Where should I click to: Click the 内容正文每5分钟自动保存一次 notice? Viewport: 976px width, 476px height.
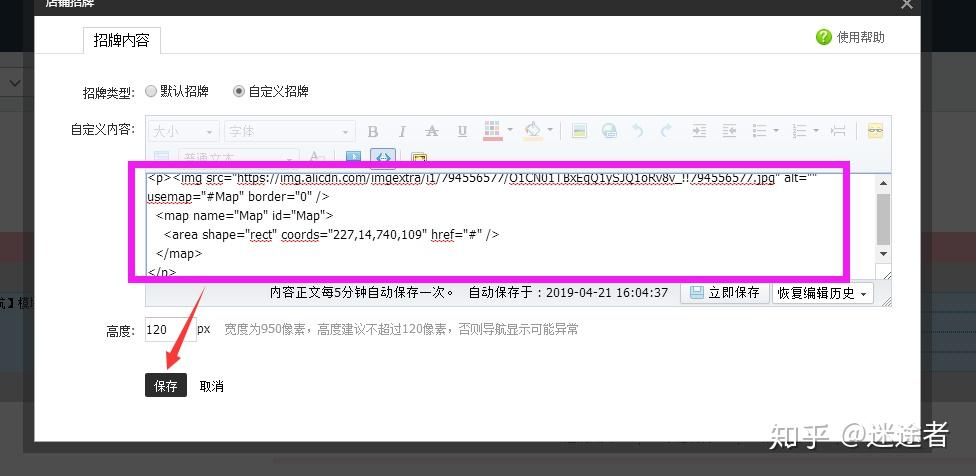pyautogui.click(x=362, y=292)
